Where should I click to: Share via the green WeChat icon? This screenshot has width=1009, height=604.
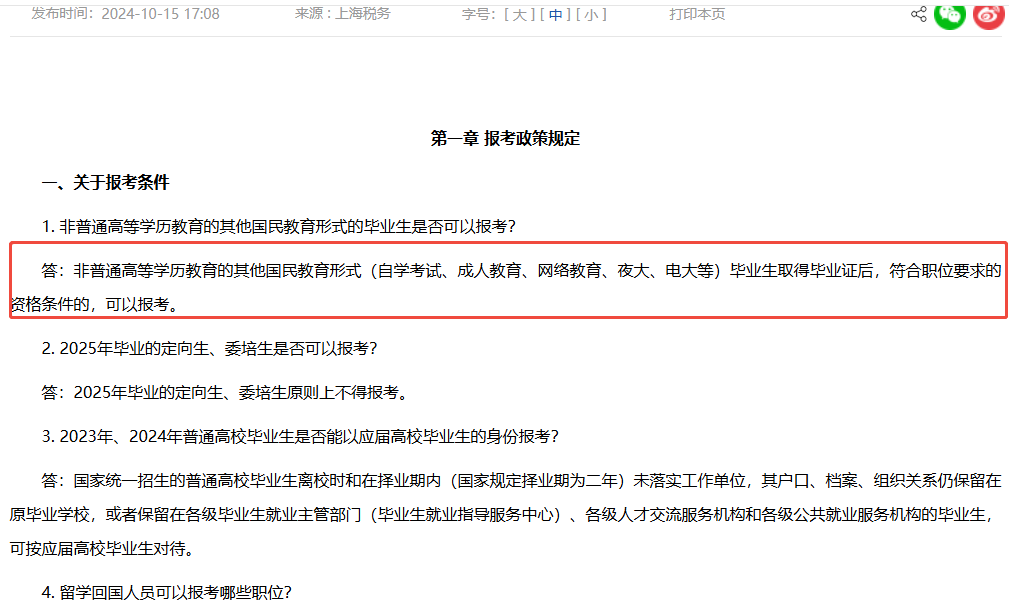tap(950, 14)
